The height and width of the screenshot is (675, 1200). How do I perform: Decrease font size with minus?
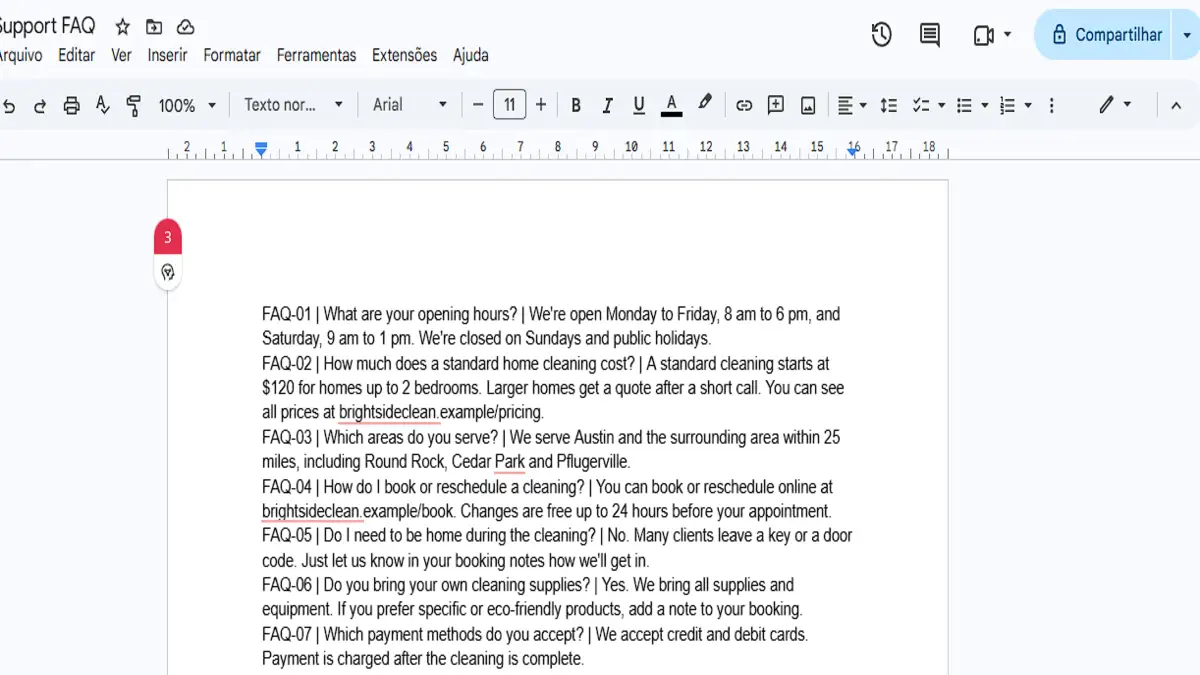(x=478, y=105)
